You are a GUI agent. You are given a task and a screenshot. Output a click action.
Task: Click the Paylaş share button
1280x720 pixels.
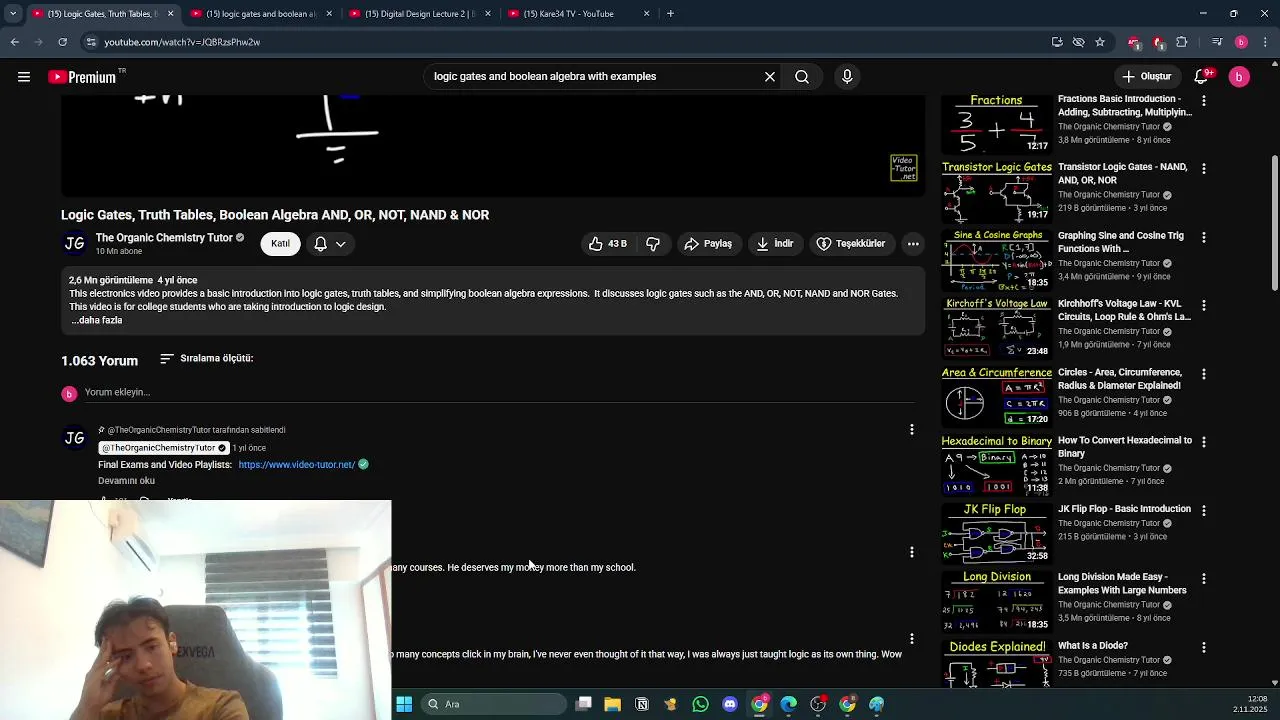tap(708, 244)
